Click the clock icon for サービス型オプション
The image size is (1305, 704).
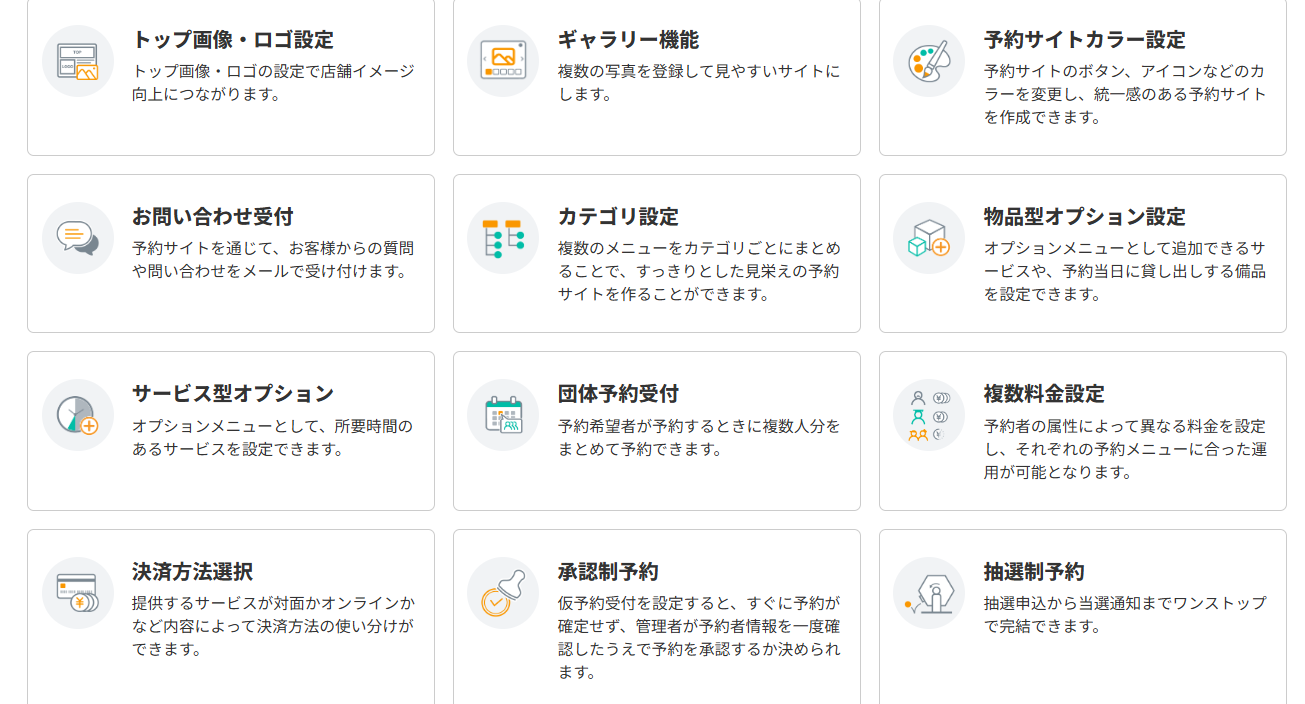pyautogui.click(x=78, y=415)
